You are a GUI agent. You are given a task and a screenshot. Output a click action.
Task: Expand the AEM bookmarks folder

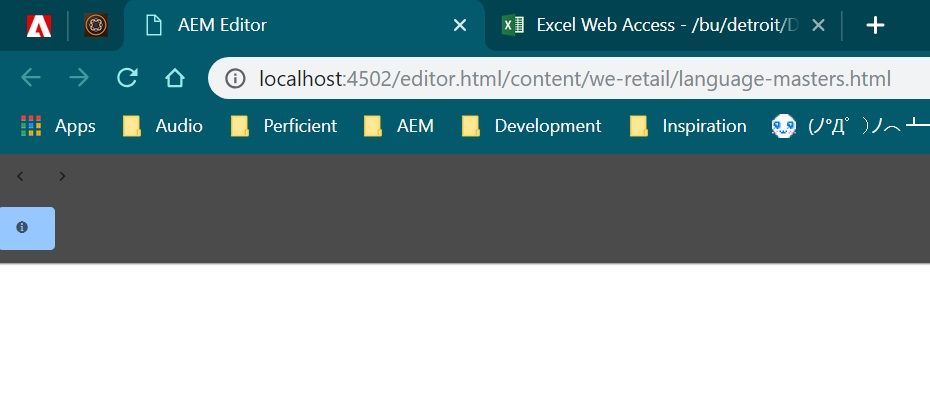399,126
